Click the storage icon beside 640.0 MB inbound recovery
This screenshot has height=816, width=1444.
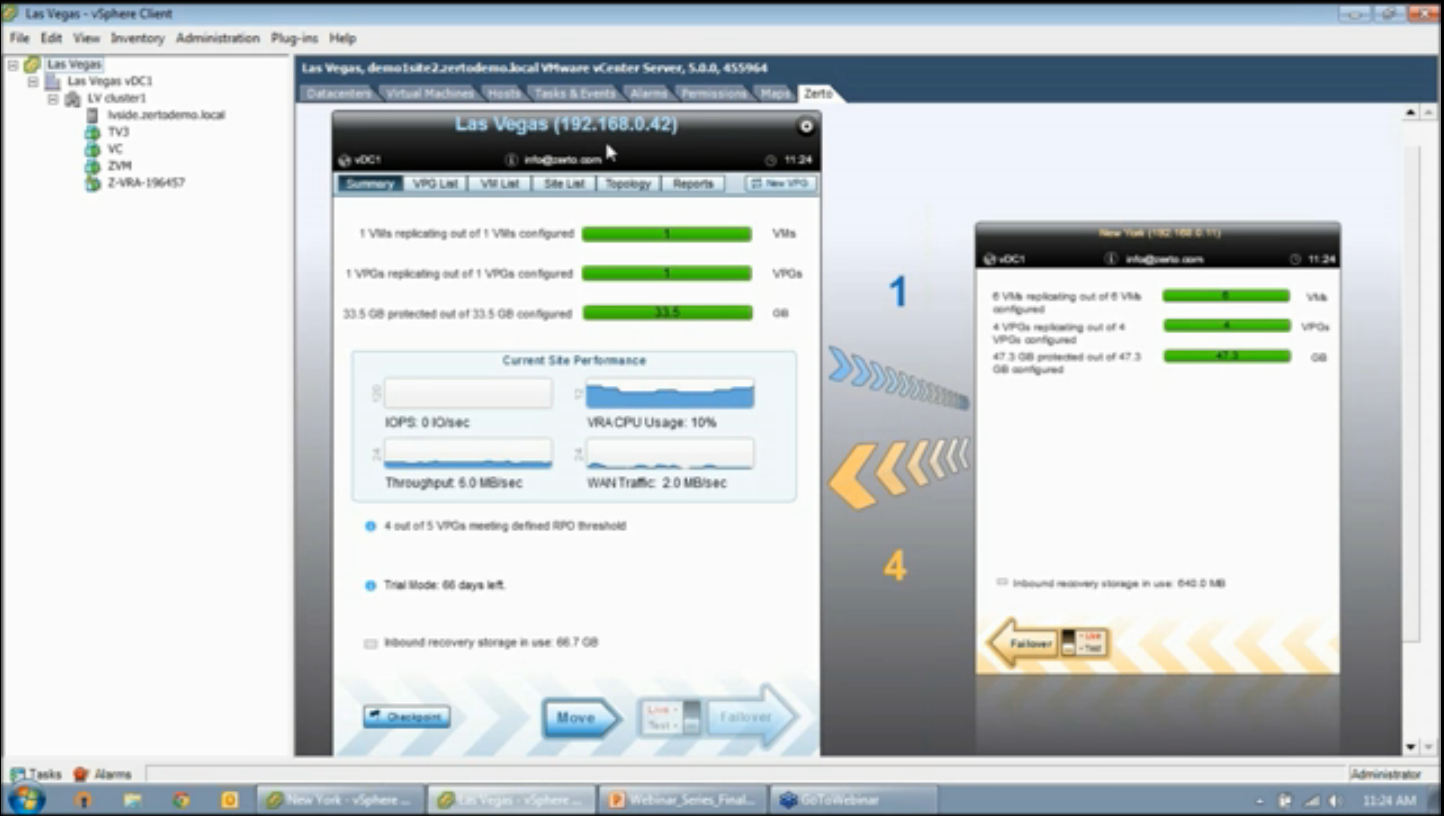1002,582
